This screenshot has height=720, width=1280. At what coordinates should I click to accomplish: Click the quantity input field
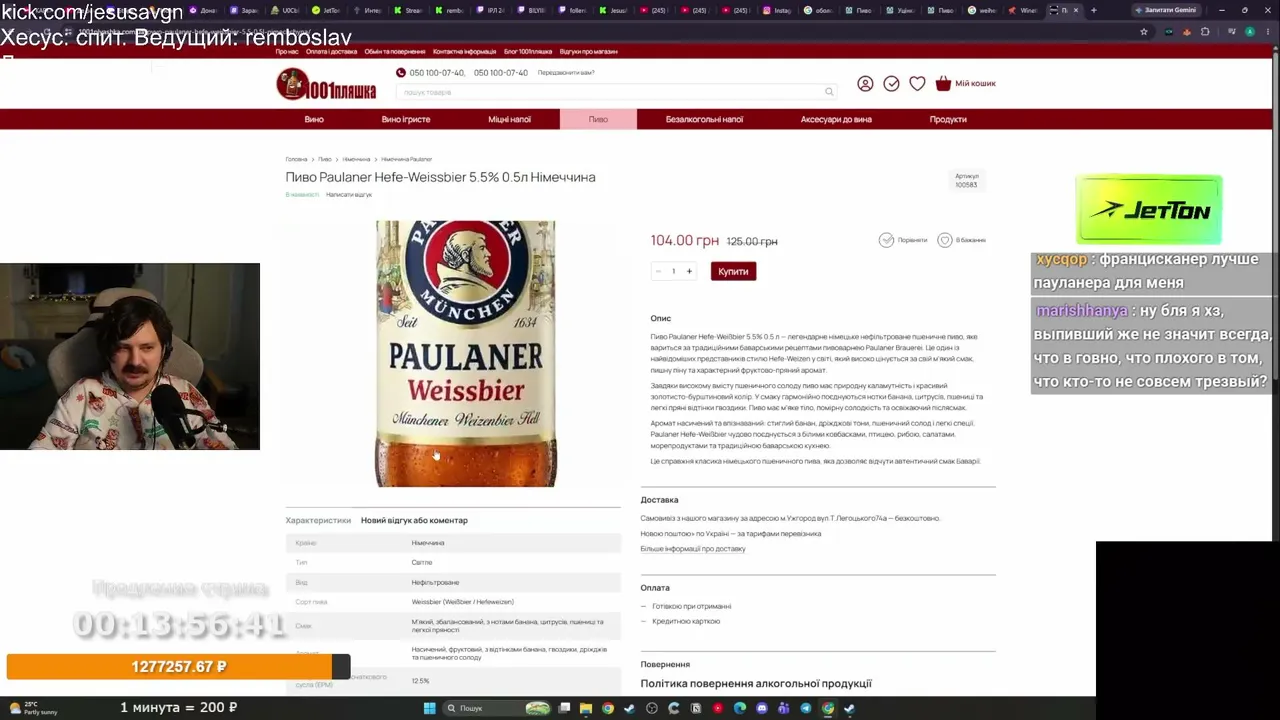point(674,271)
